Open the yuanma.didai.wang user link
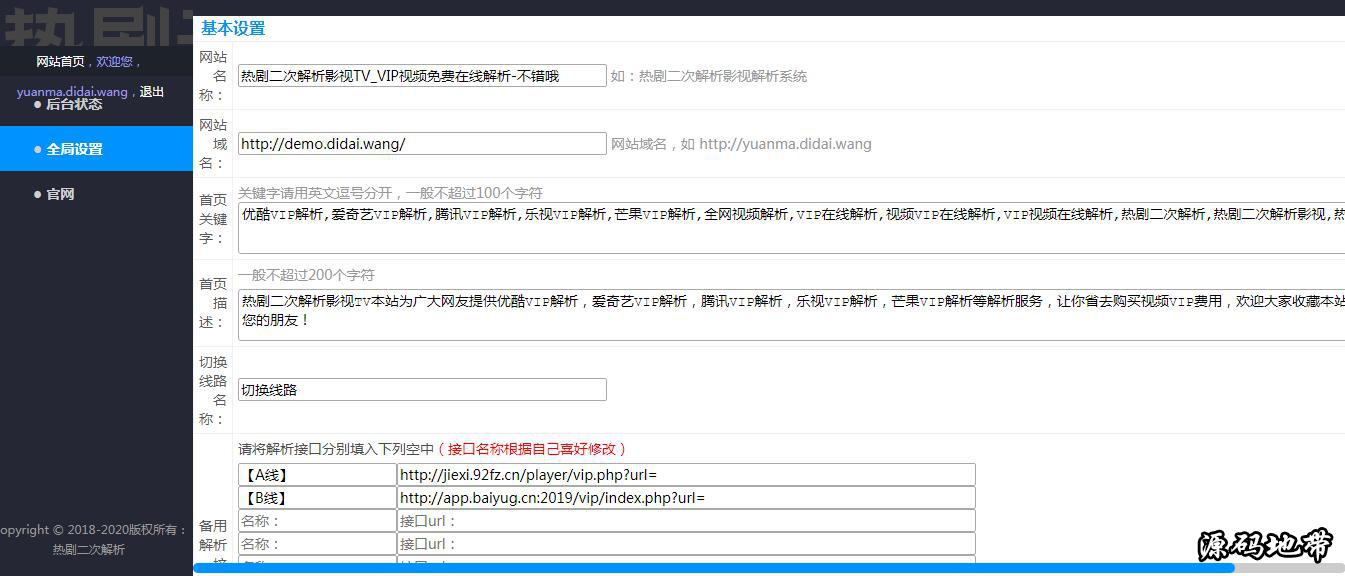 pyautogui.click(x=72, y=92)
